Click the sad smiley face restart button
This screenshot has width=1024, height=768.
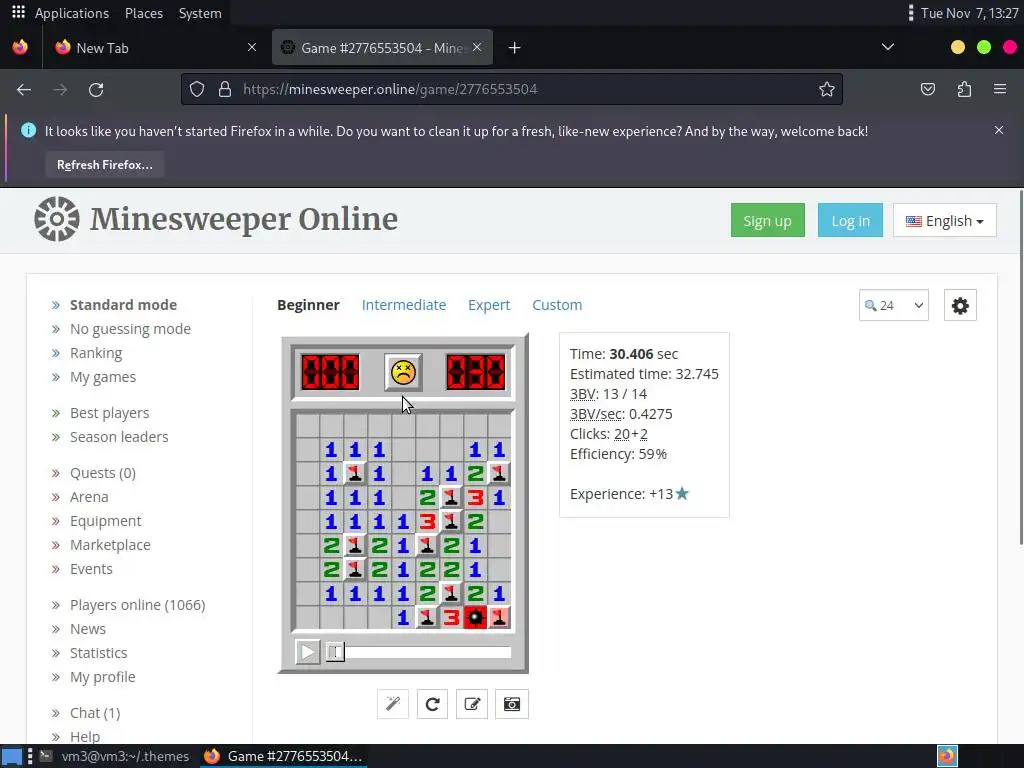(403, 372)
